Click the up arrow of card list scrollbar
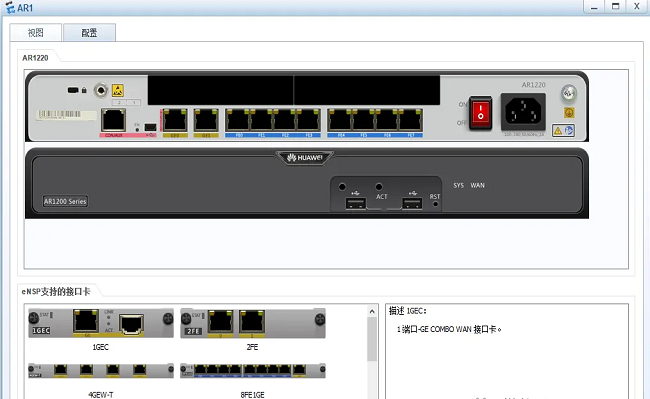Viewport: 650px width, 399px height. click(372, 311)
